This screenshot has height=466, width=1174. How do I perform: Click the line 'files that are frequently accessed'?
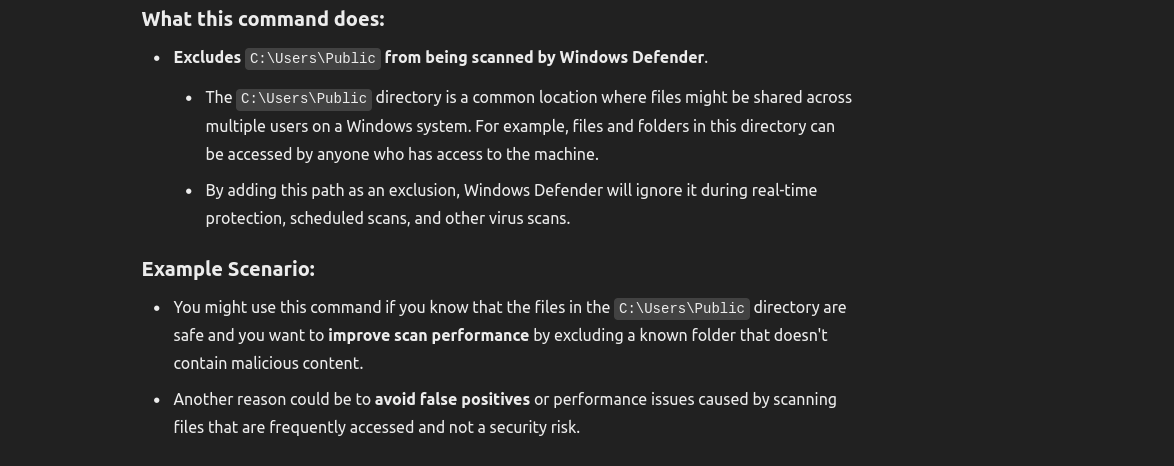point(377,427)
